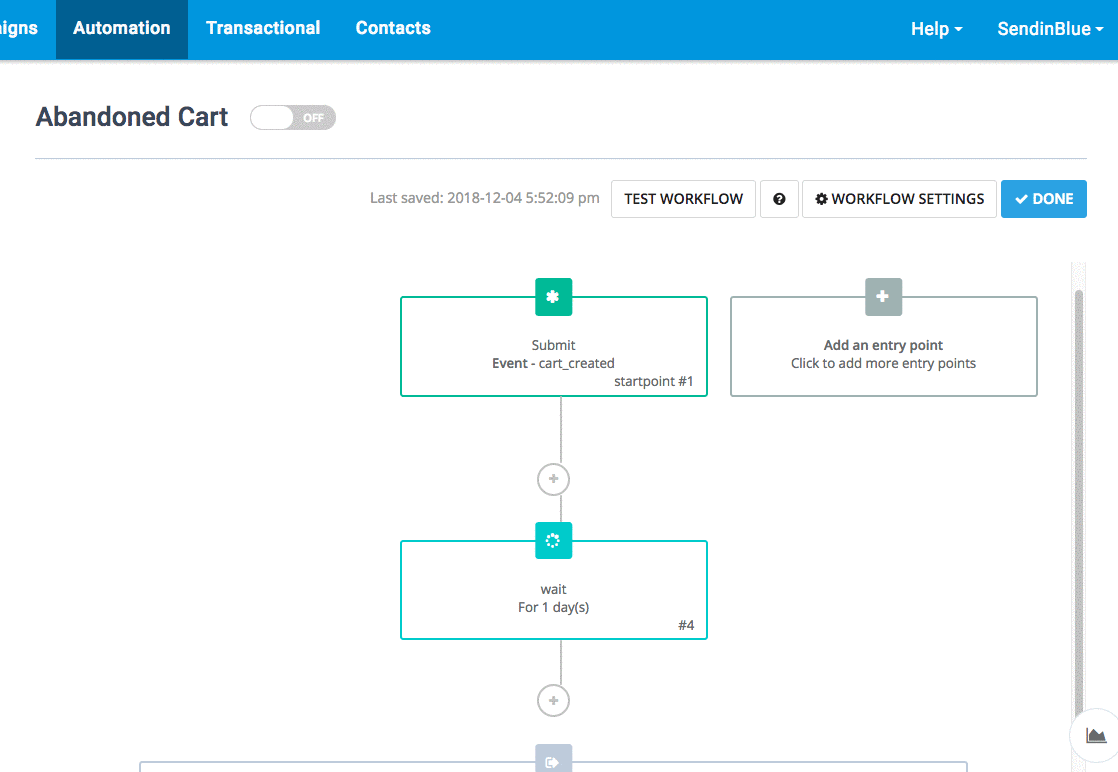Click the teal wait spinner icon
1118x772 pixels.
pos(553,541)
